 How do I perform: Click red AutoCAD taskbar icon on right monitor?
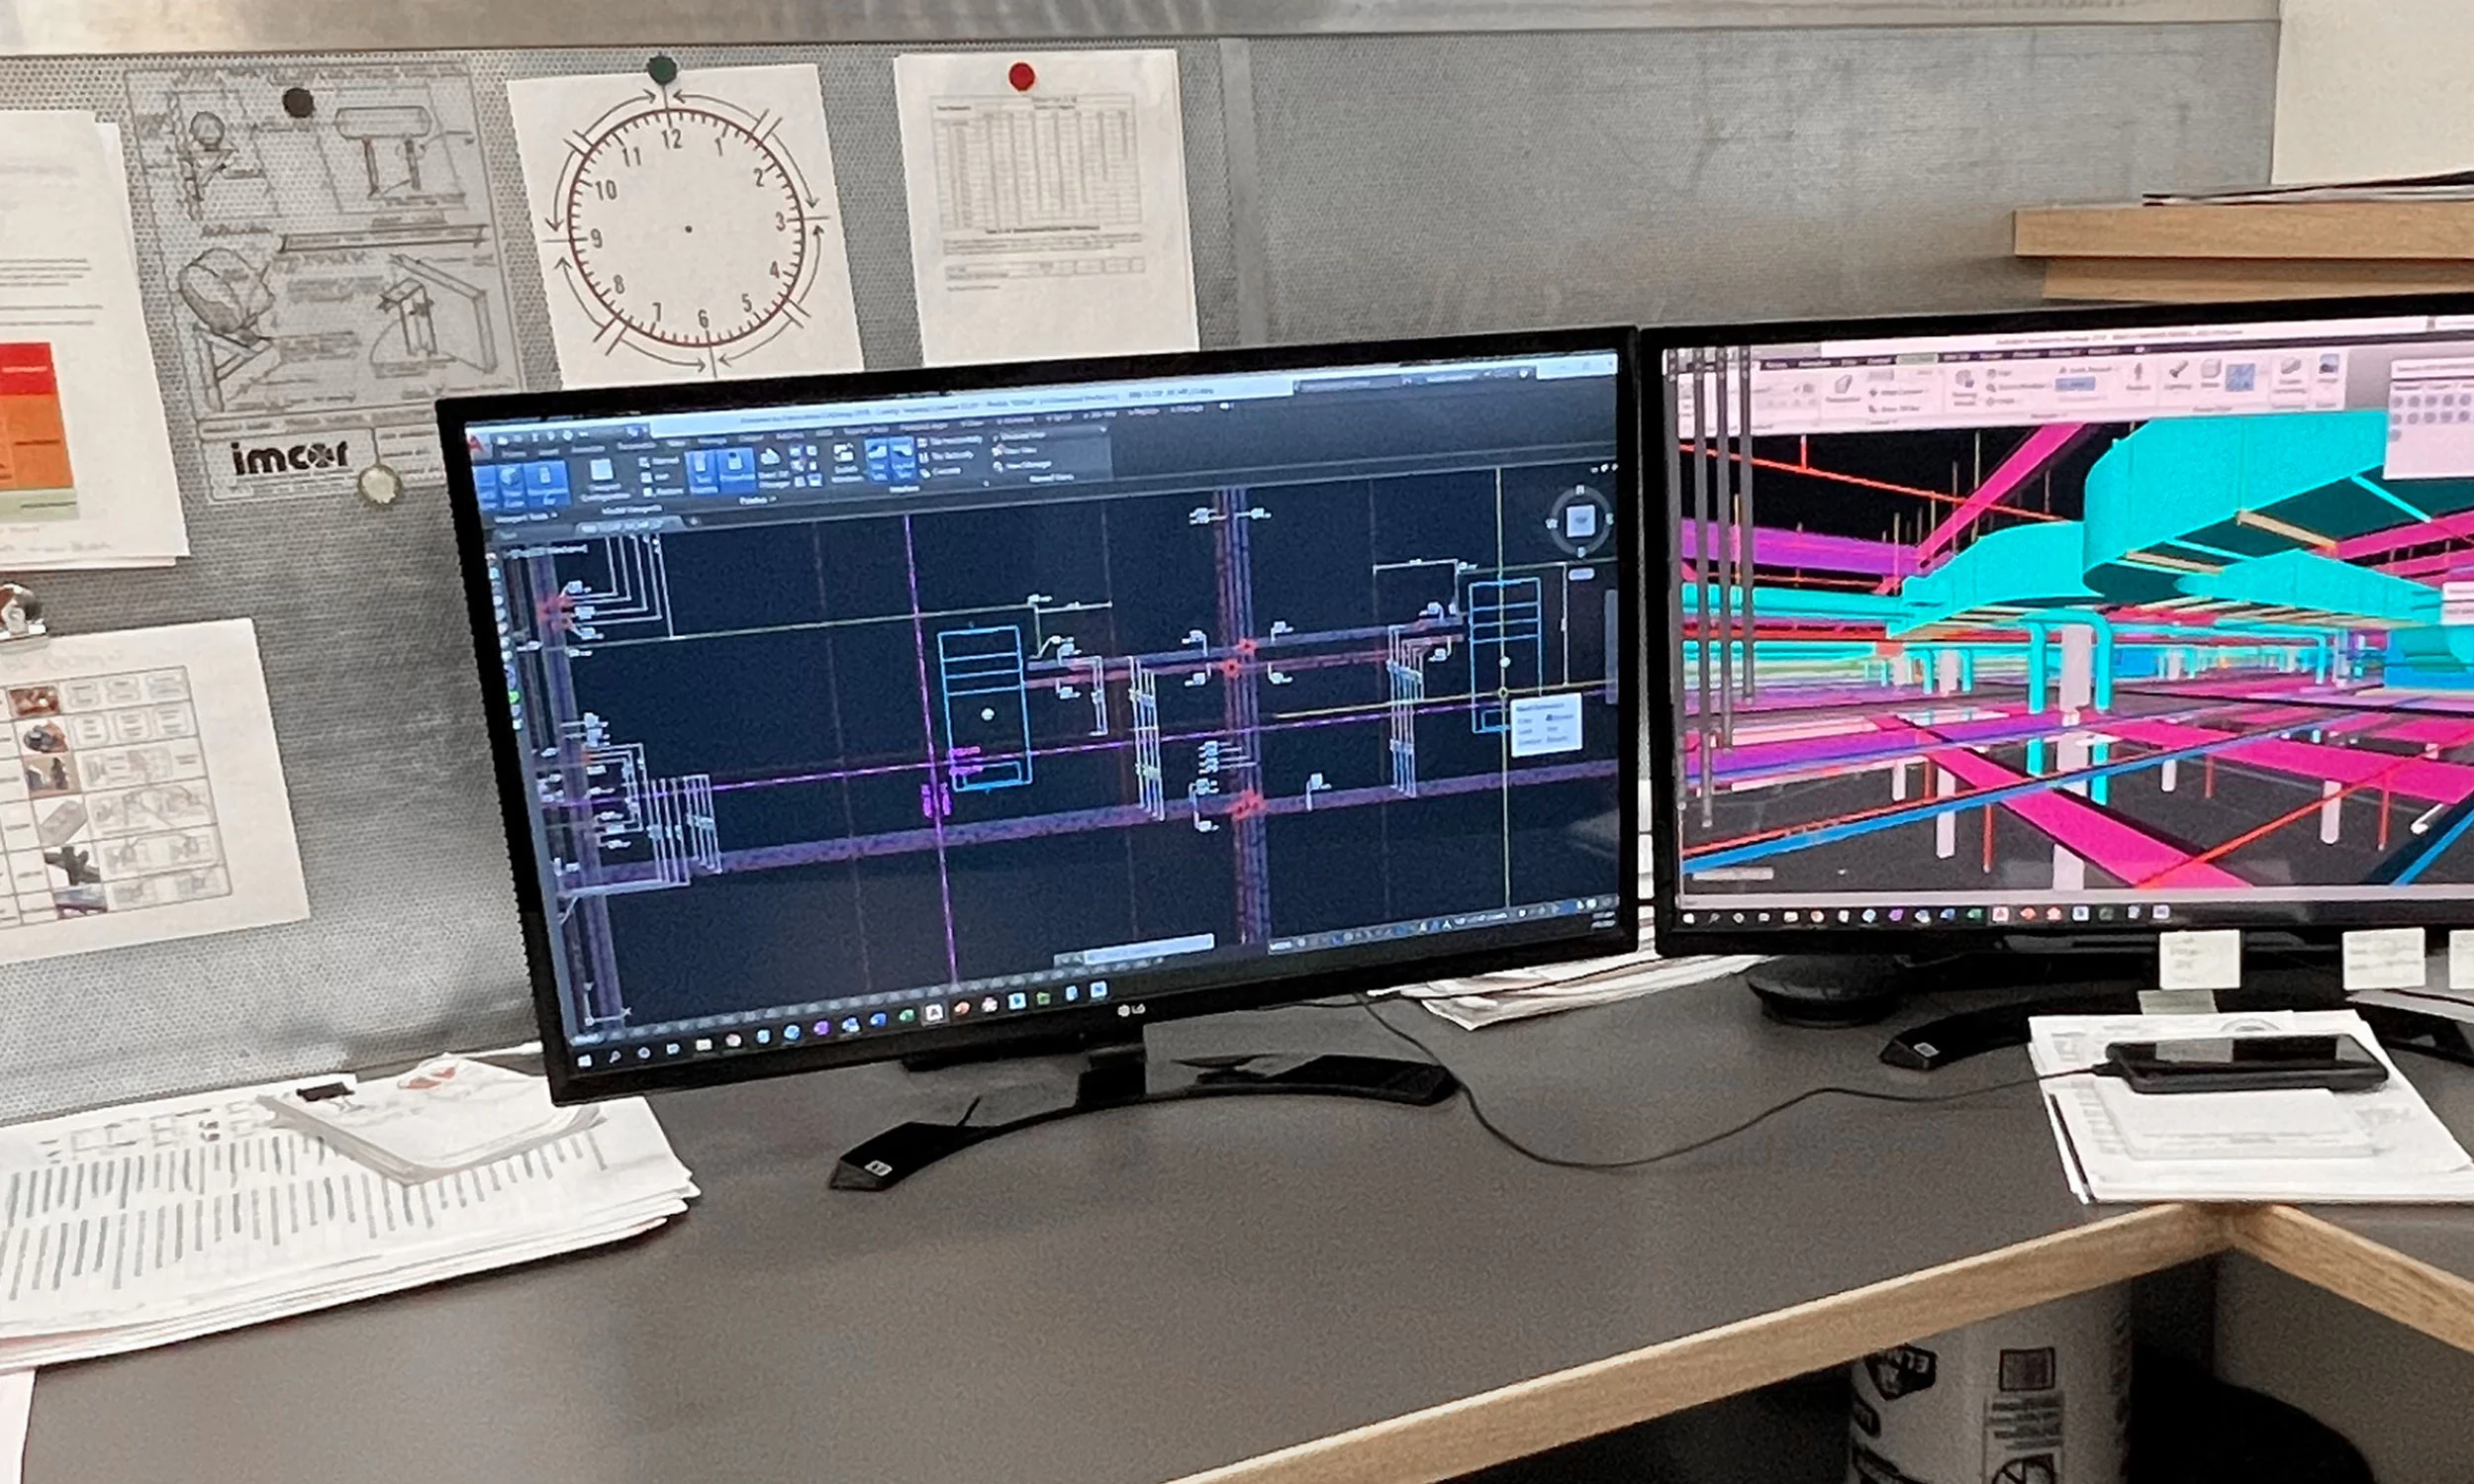(2001, 915)
